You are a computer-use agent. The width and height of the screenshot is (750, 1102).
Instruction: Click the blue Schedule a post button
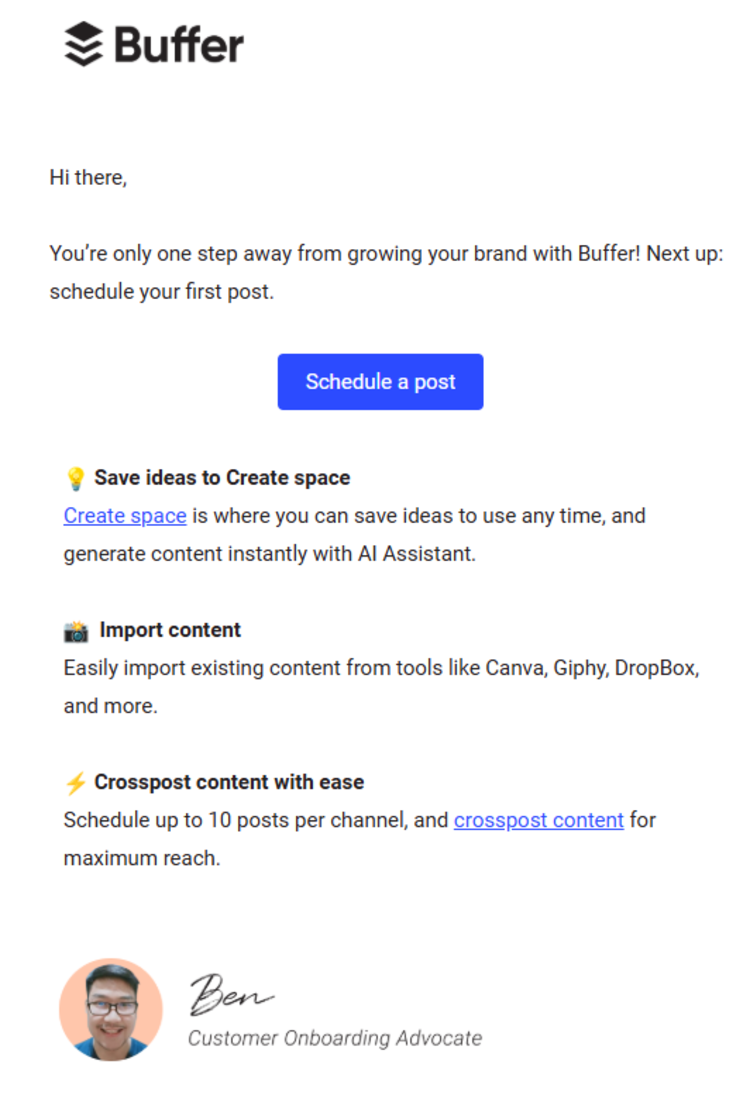coord(380,382)
